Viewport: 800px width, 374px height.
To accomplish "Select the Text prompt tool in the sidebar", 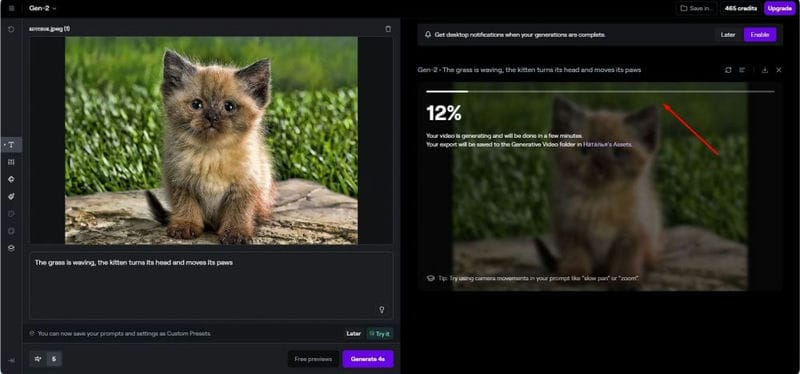I will coord(11,145).
